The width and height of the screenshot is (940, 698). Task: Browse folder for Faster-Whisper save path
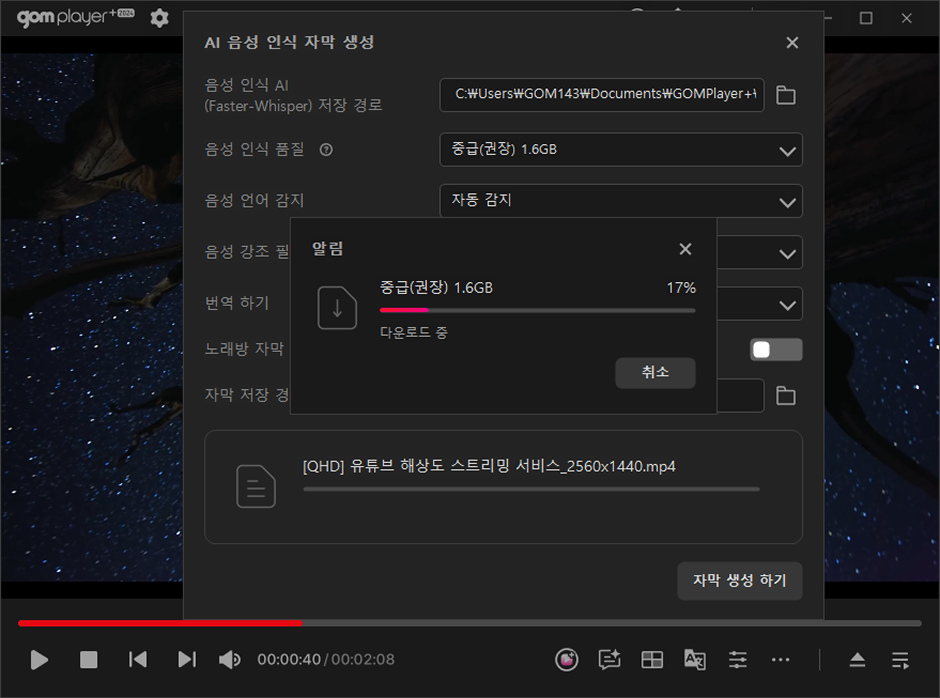pyautogui.click(x=786, y=95)
